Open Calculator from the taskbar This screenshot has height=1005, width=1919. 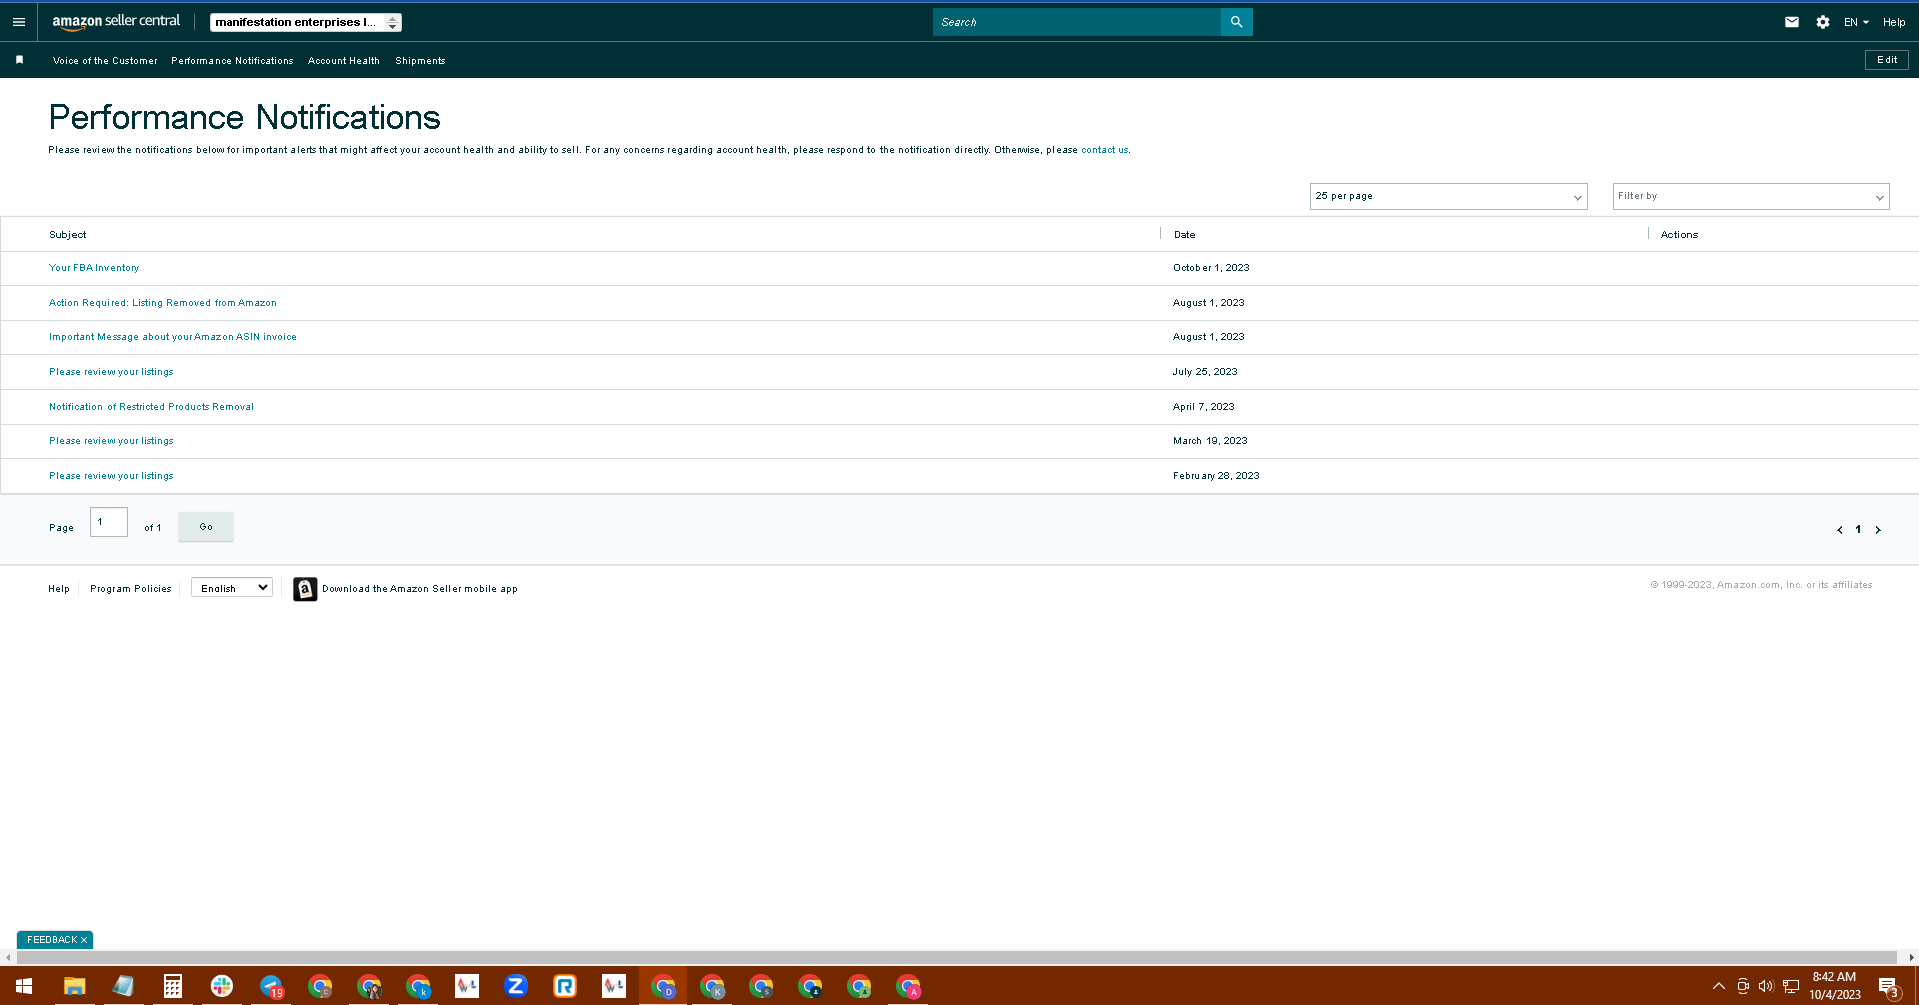(172, 986)
